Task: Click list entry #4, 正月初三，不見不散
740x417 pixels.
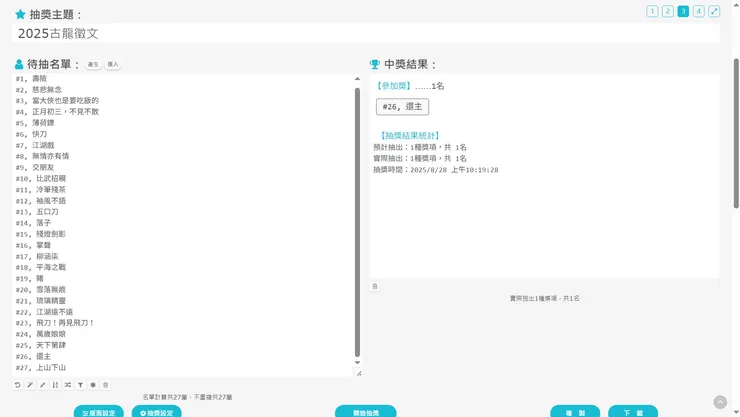Action: click(x=57, y=112)
